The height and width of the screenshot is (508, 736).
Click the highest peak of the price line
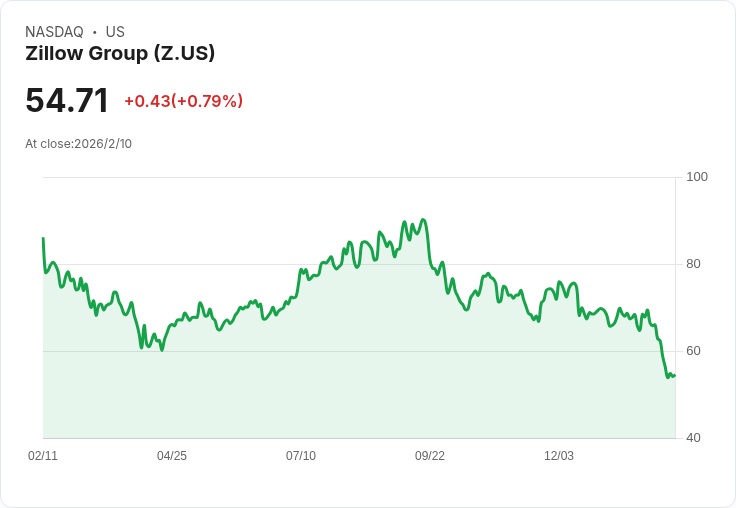point(424,220)
